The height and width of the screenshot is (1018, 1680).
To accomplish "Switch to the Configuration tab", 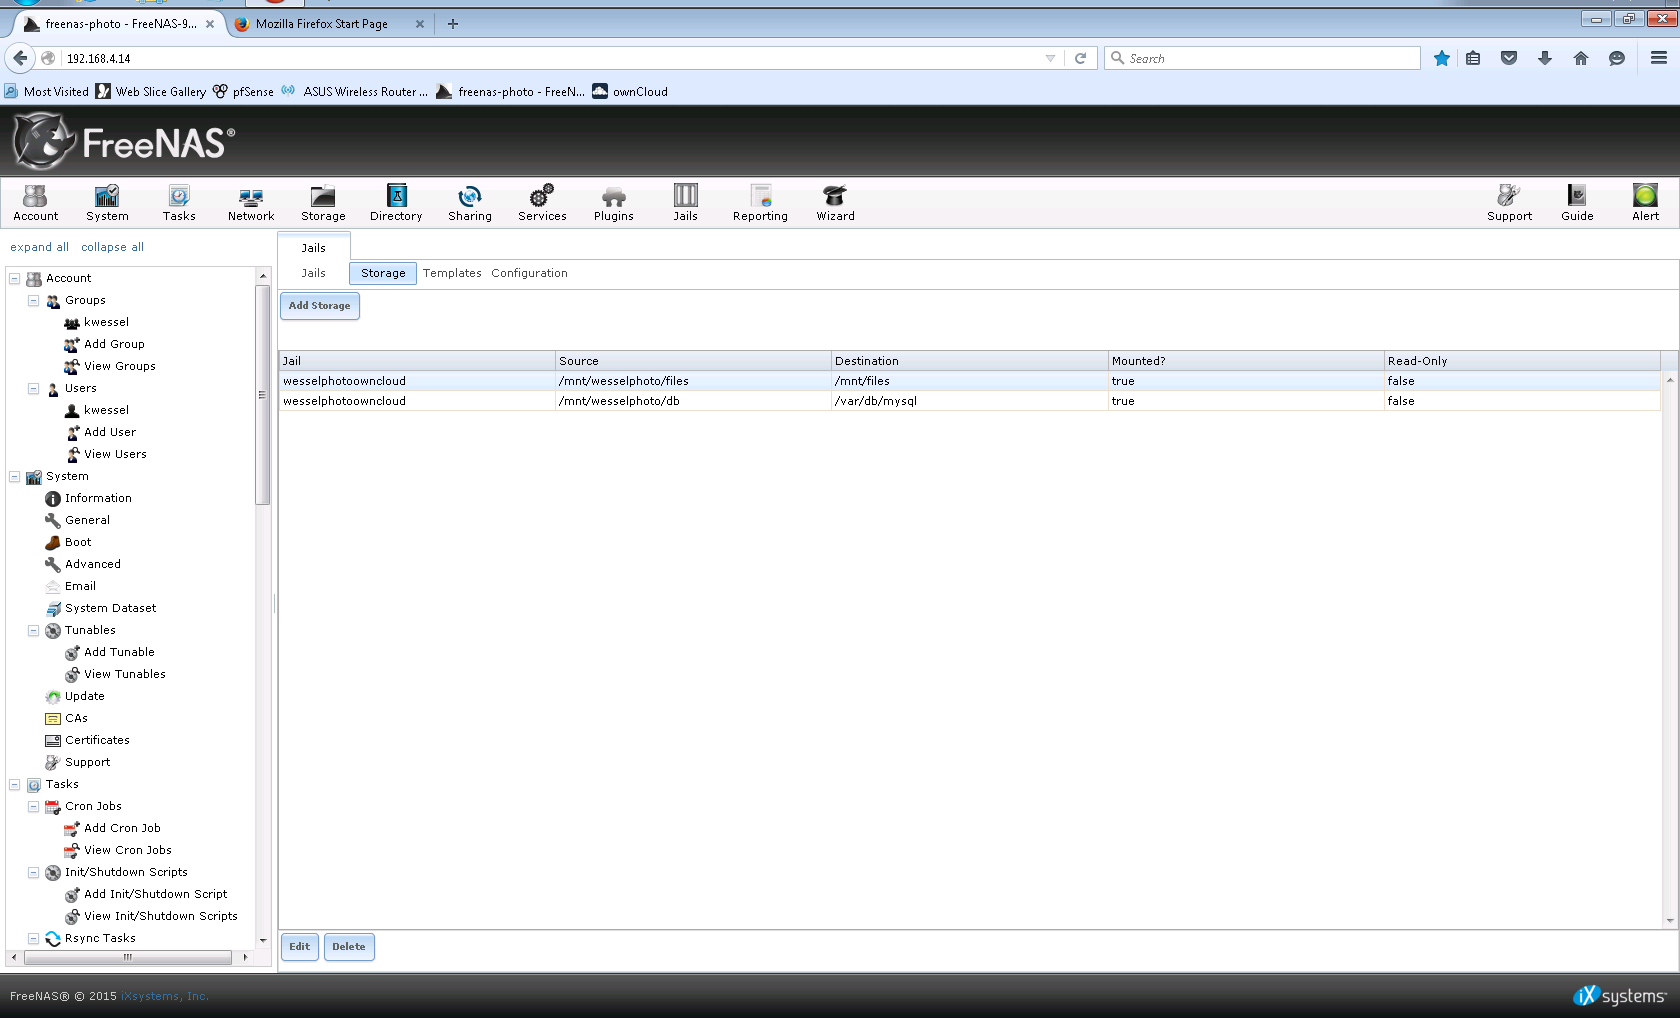I will (x=529, y=273).
